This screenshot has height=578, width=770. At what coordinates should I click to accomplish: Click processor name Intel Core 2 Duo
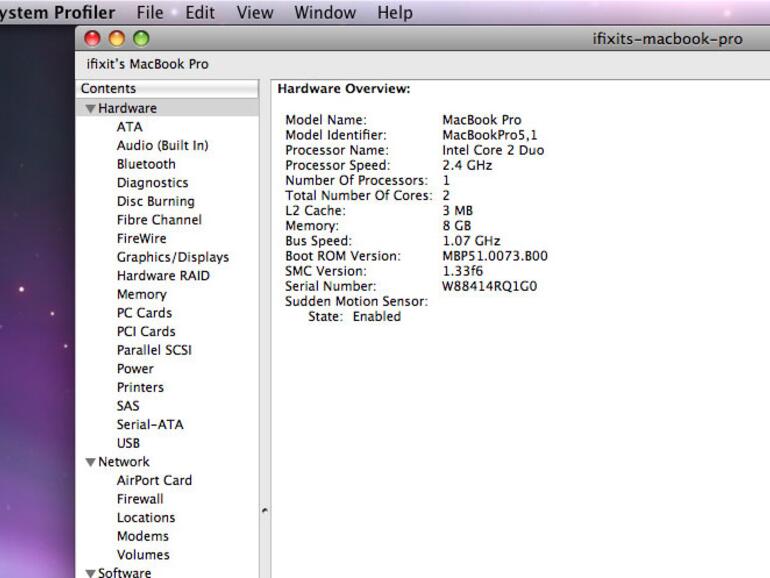493,151
